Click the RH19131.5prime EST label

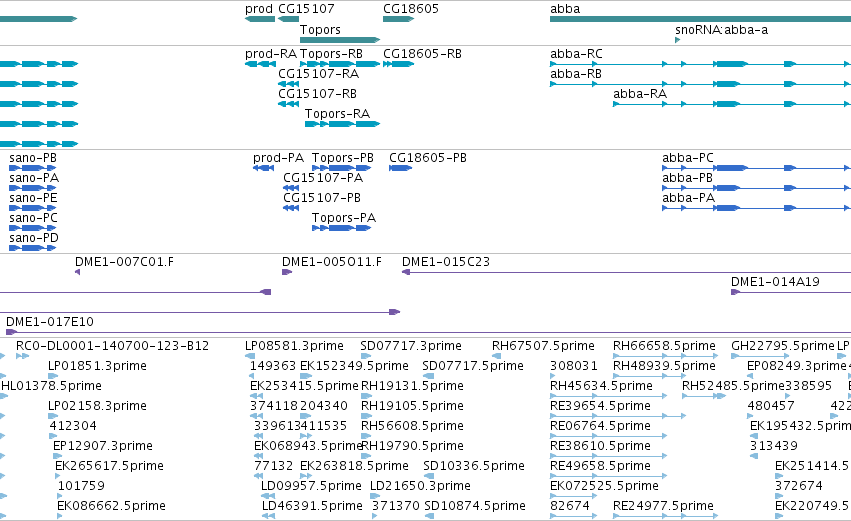coord(412,386)
